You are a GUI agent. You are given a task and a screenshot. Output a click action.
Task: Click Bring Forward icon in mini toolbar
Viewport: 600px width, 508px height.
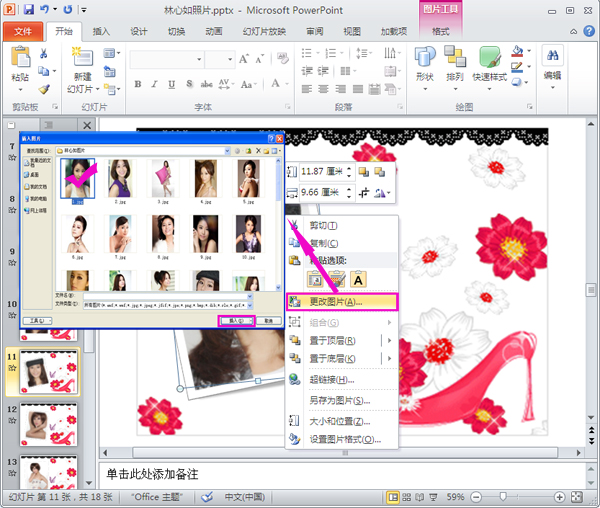(x=364, y=172)
